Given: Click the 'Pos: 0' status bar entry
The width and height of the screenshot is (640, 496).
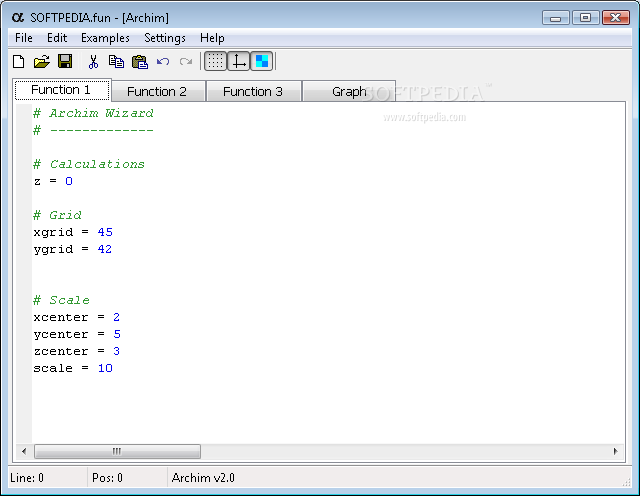Looking at the screenshot, I should tap(107, 478).
